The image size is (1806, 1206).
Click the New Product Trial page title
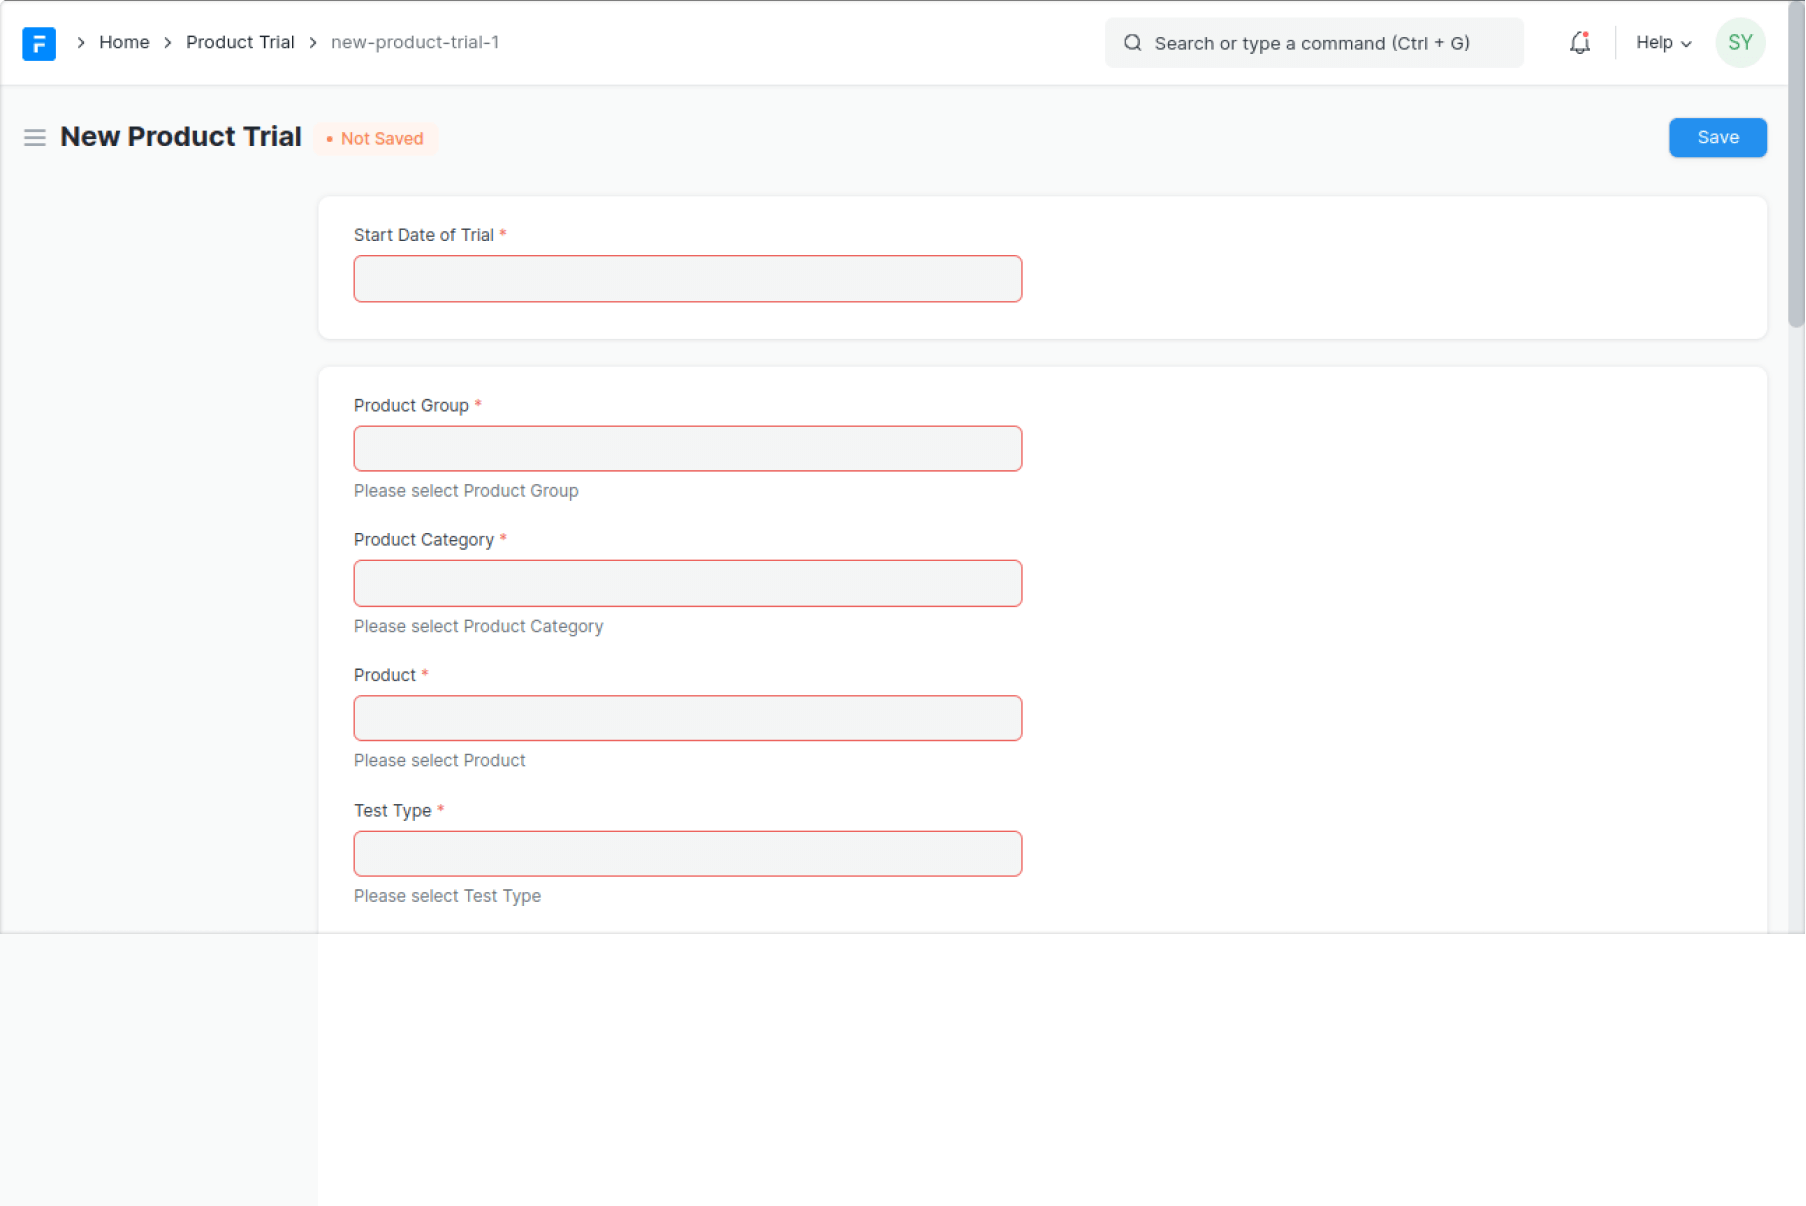[x=181, y=137]
